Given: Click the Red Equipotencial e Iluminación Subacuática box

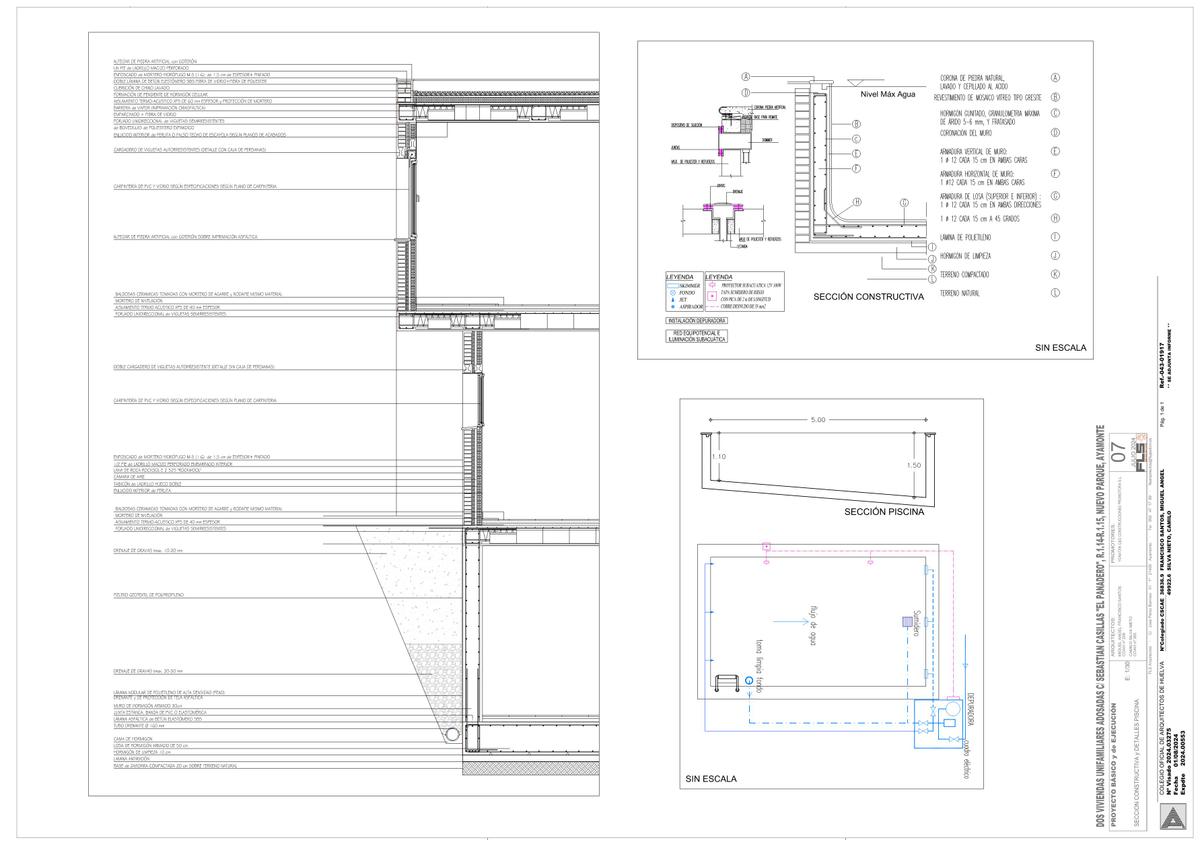Looking at the screenshot, I should point(682,336).
